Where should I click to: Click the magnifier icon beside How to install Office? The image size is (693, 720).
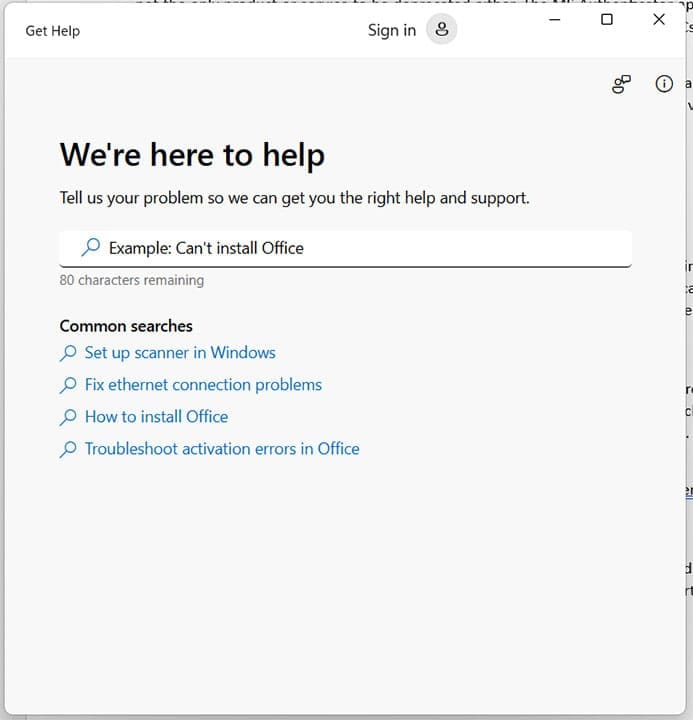(68, 417)
